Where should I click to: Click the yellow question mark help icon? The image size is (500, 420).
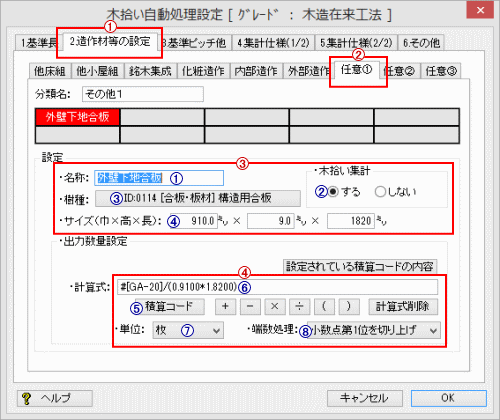tap(26, 398)
